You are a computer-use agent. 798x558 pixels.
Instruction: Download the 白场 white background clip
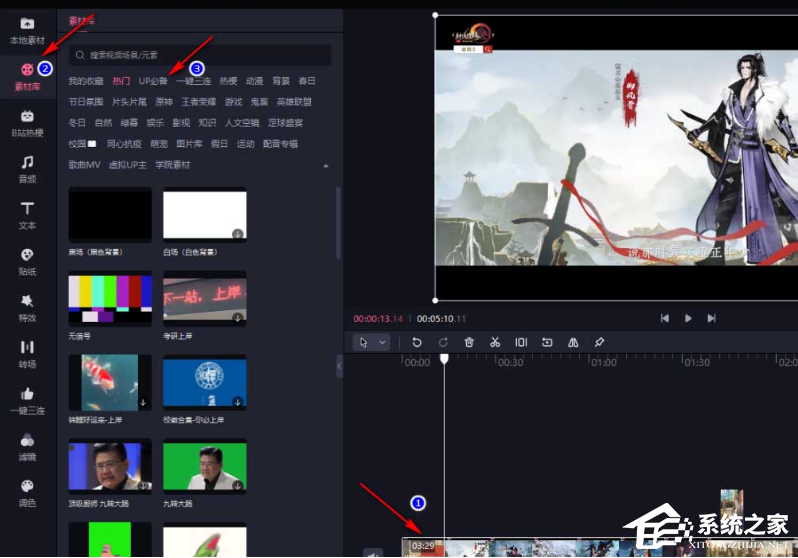[237, 234]
